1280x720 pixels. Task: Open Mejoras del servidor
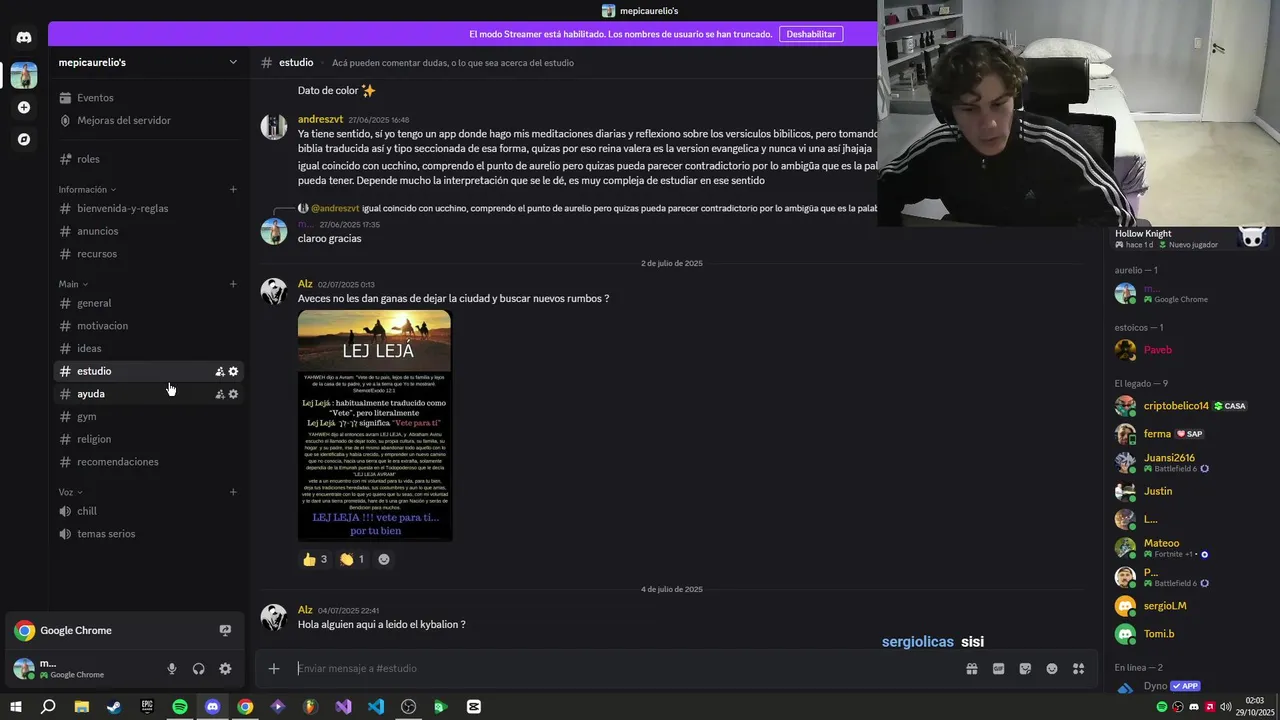coord(148,120)
